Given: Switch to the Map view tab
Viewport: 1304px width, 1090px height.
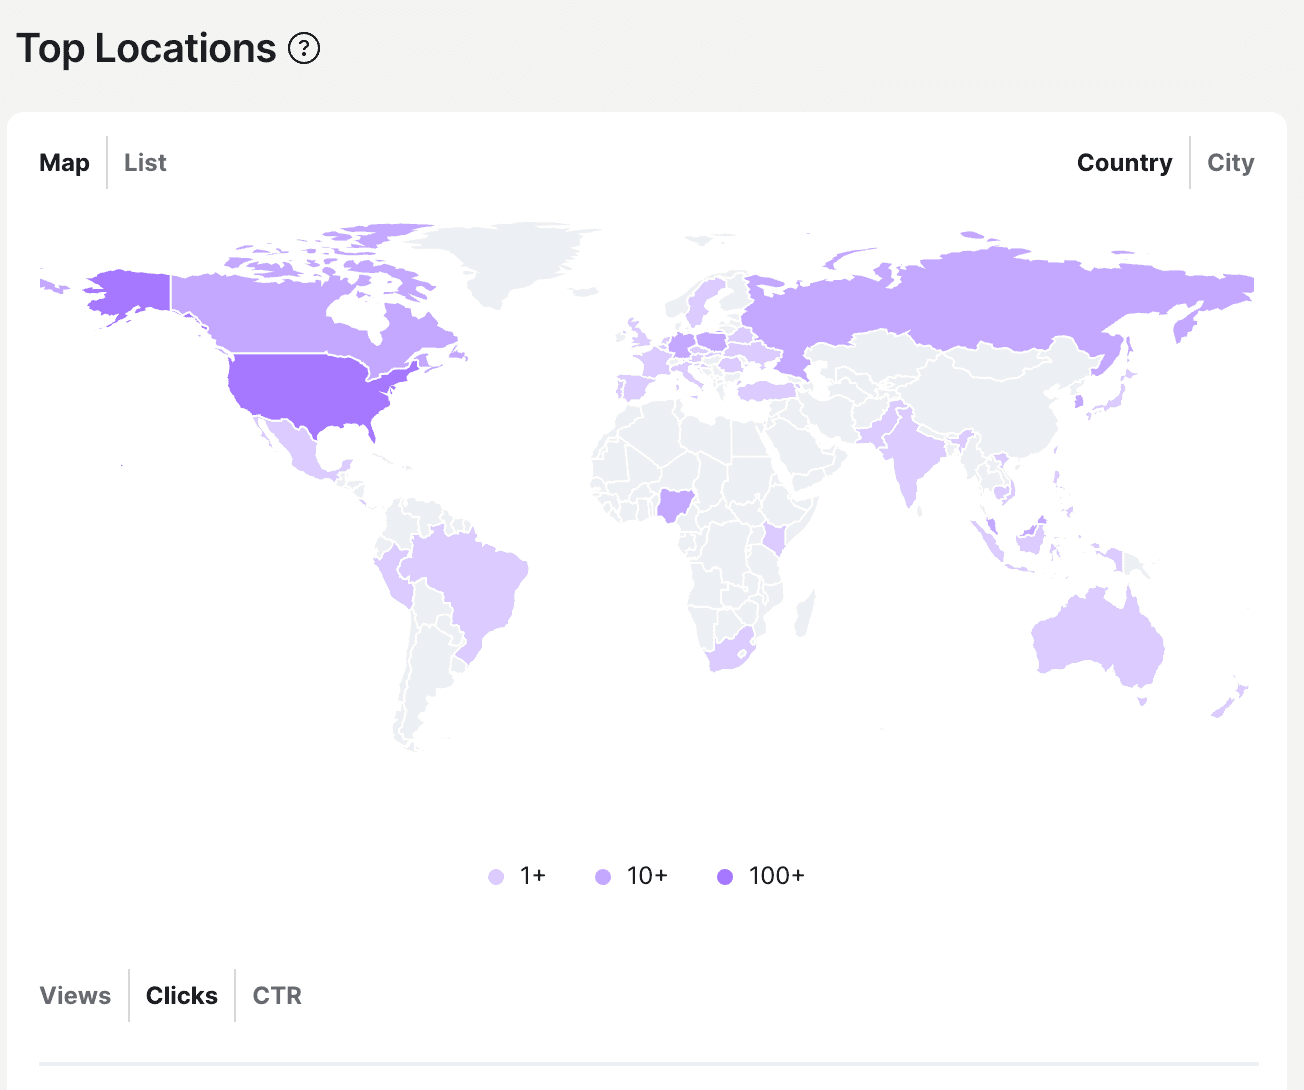Looking at the screenshot, I should (x=65, y=163).
